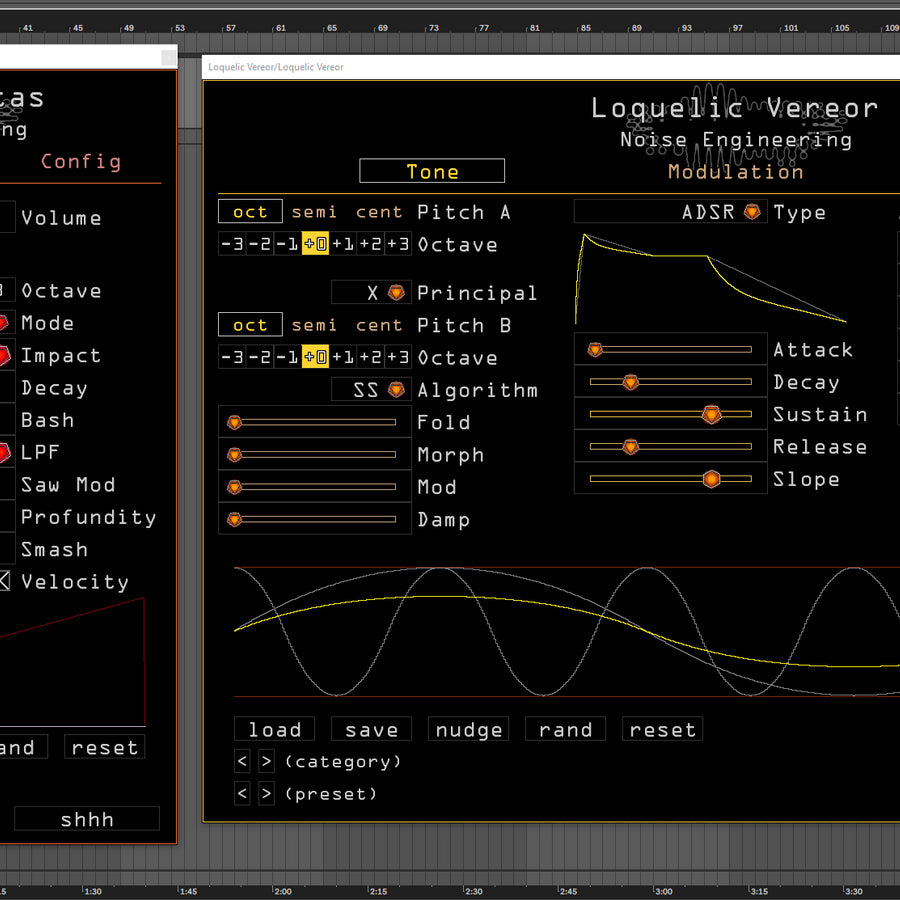The image size is (900, 900).
Task: Open the Algorithm SS dropdown
Action: tap(397, 390)
